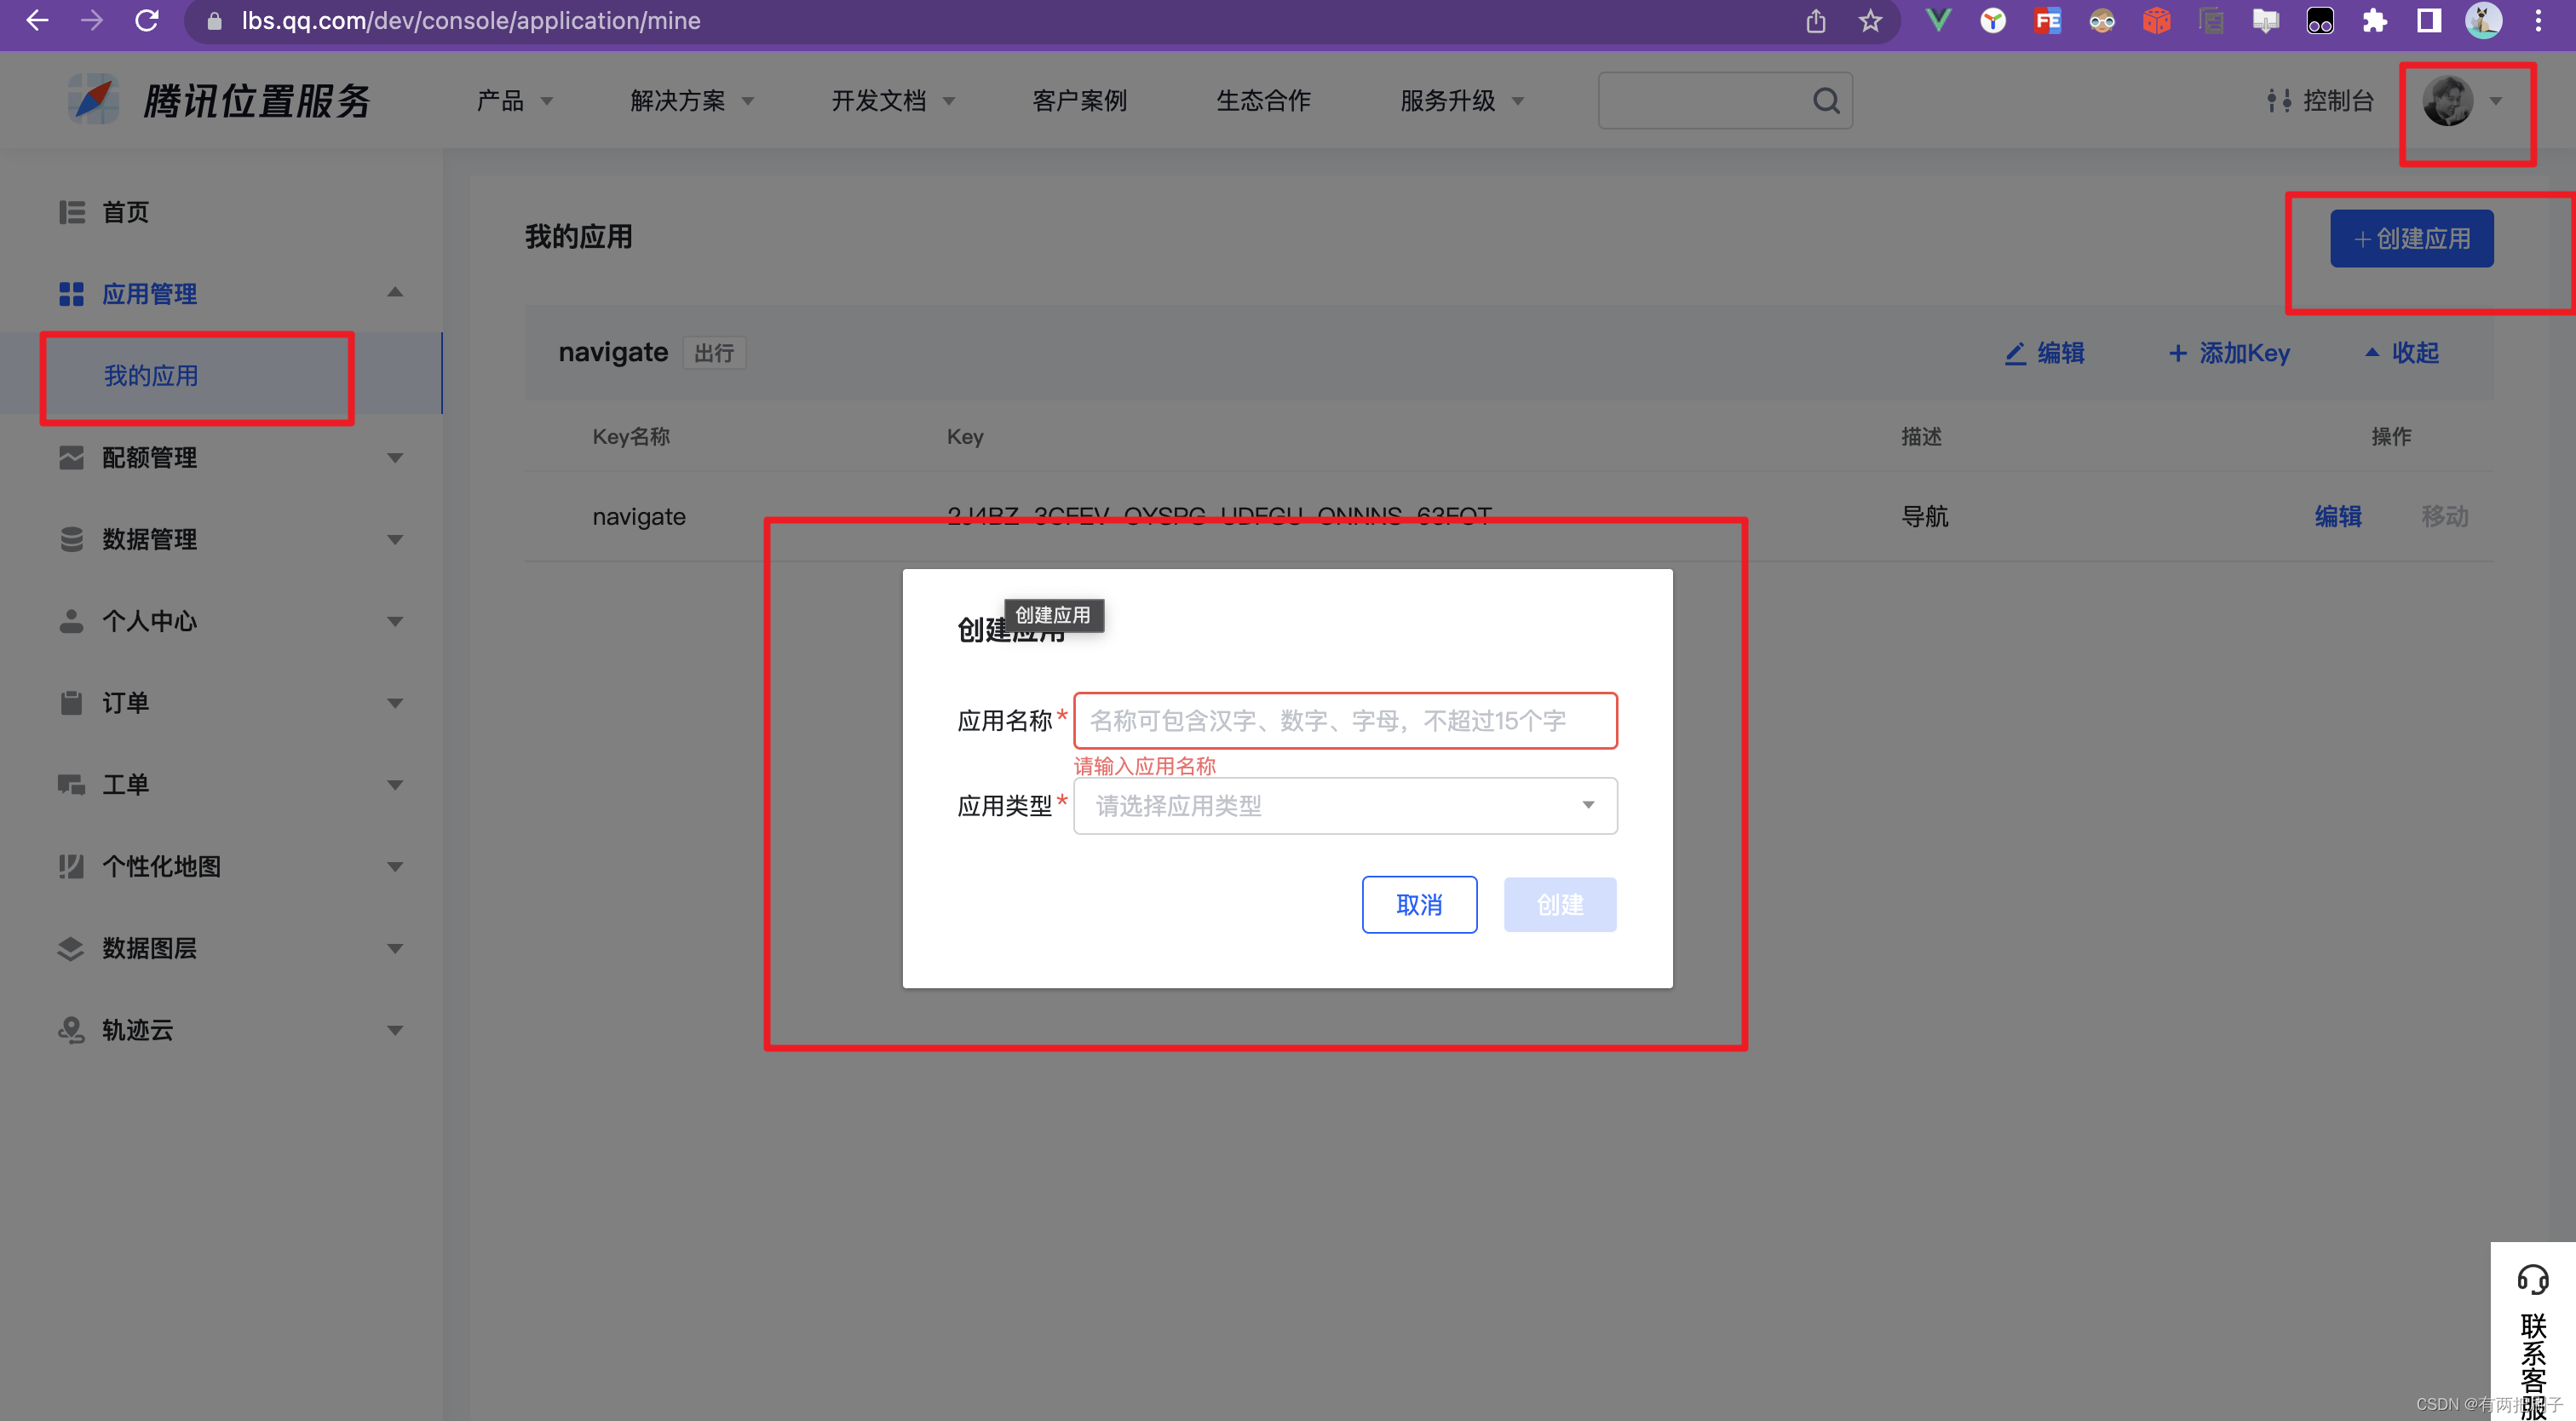Click the share page icon in address bar
This screenshot has height=1421, width=2576.
tap(1816, 21)
